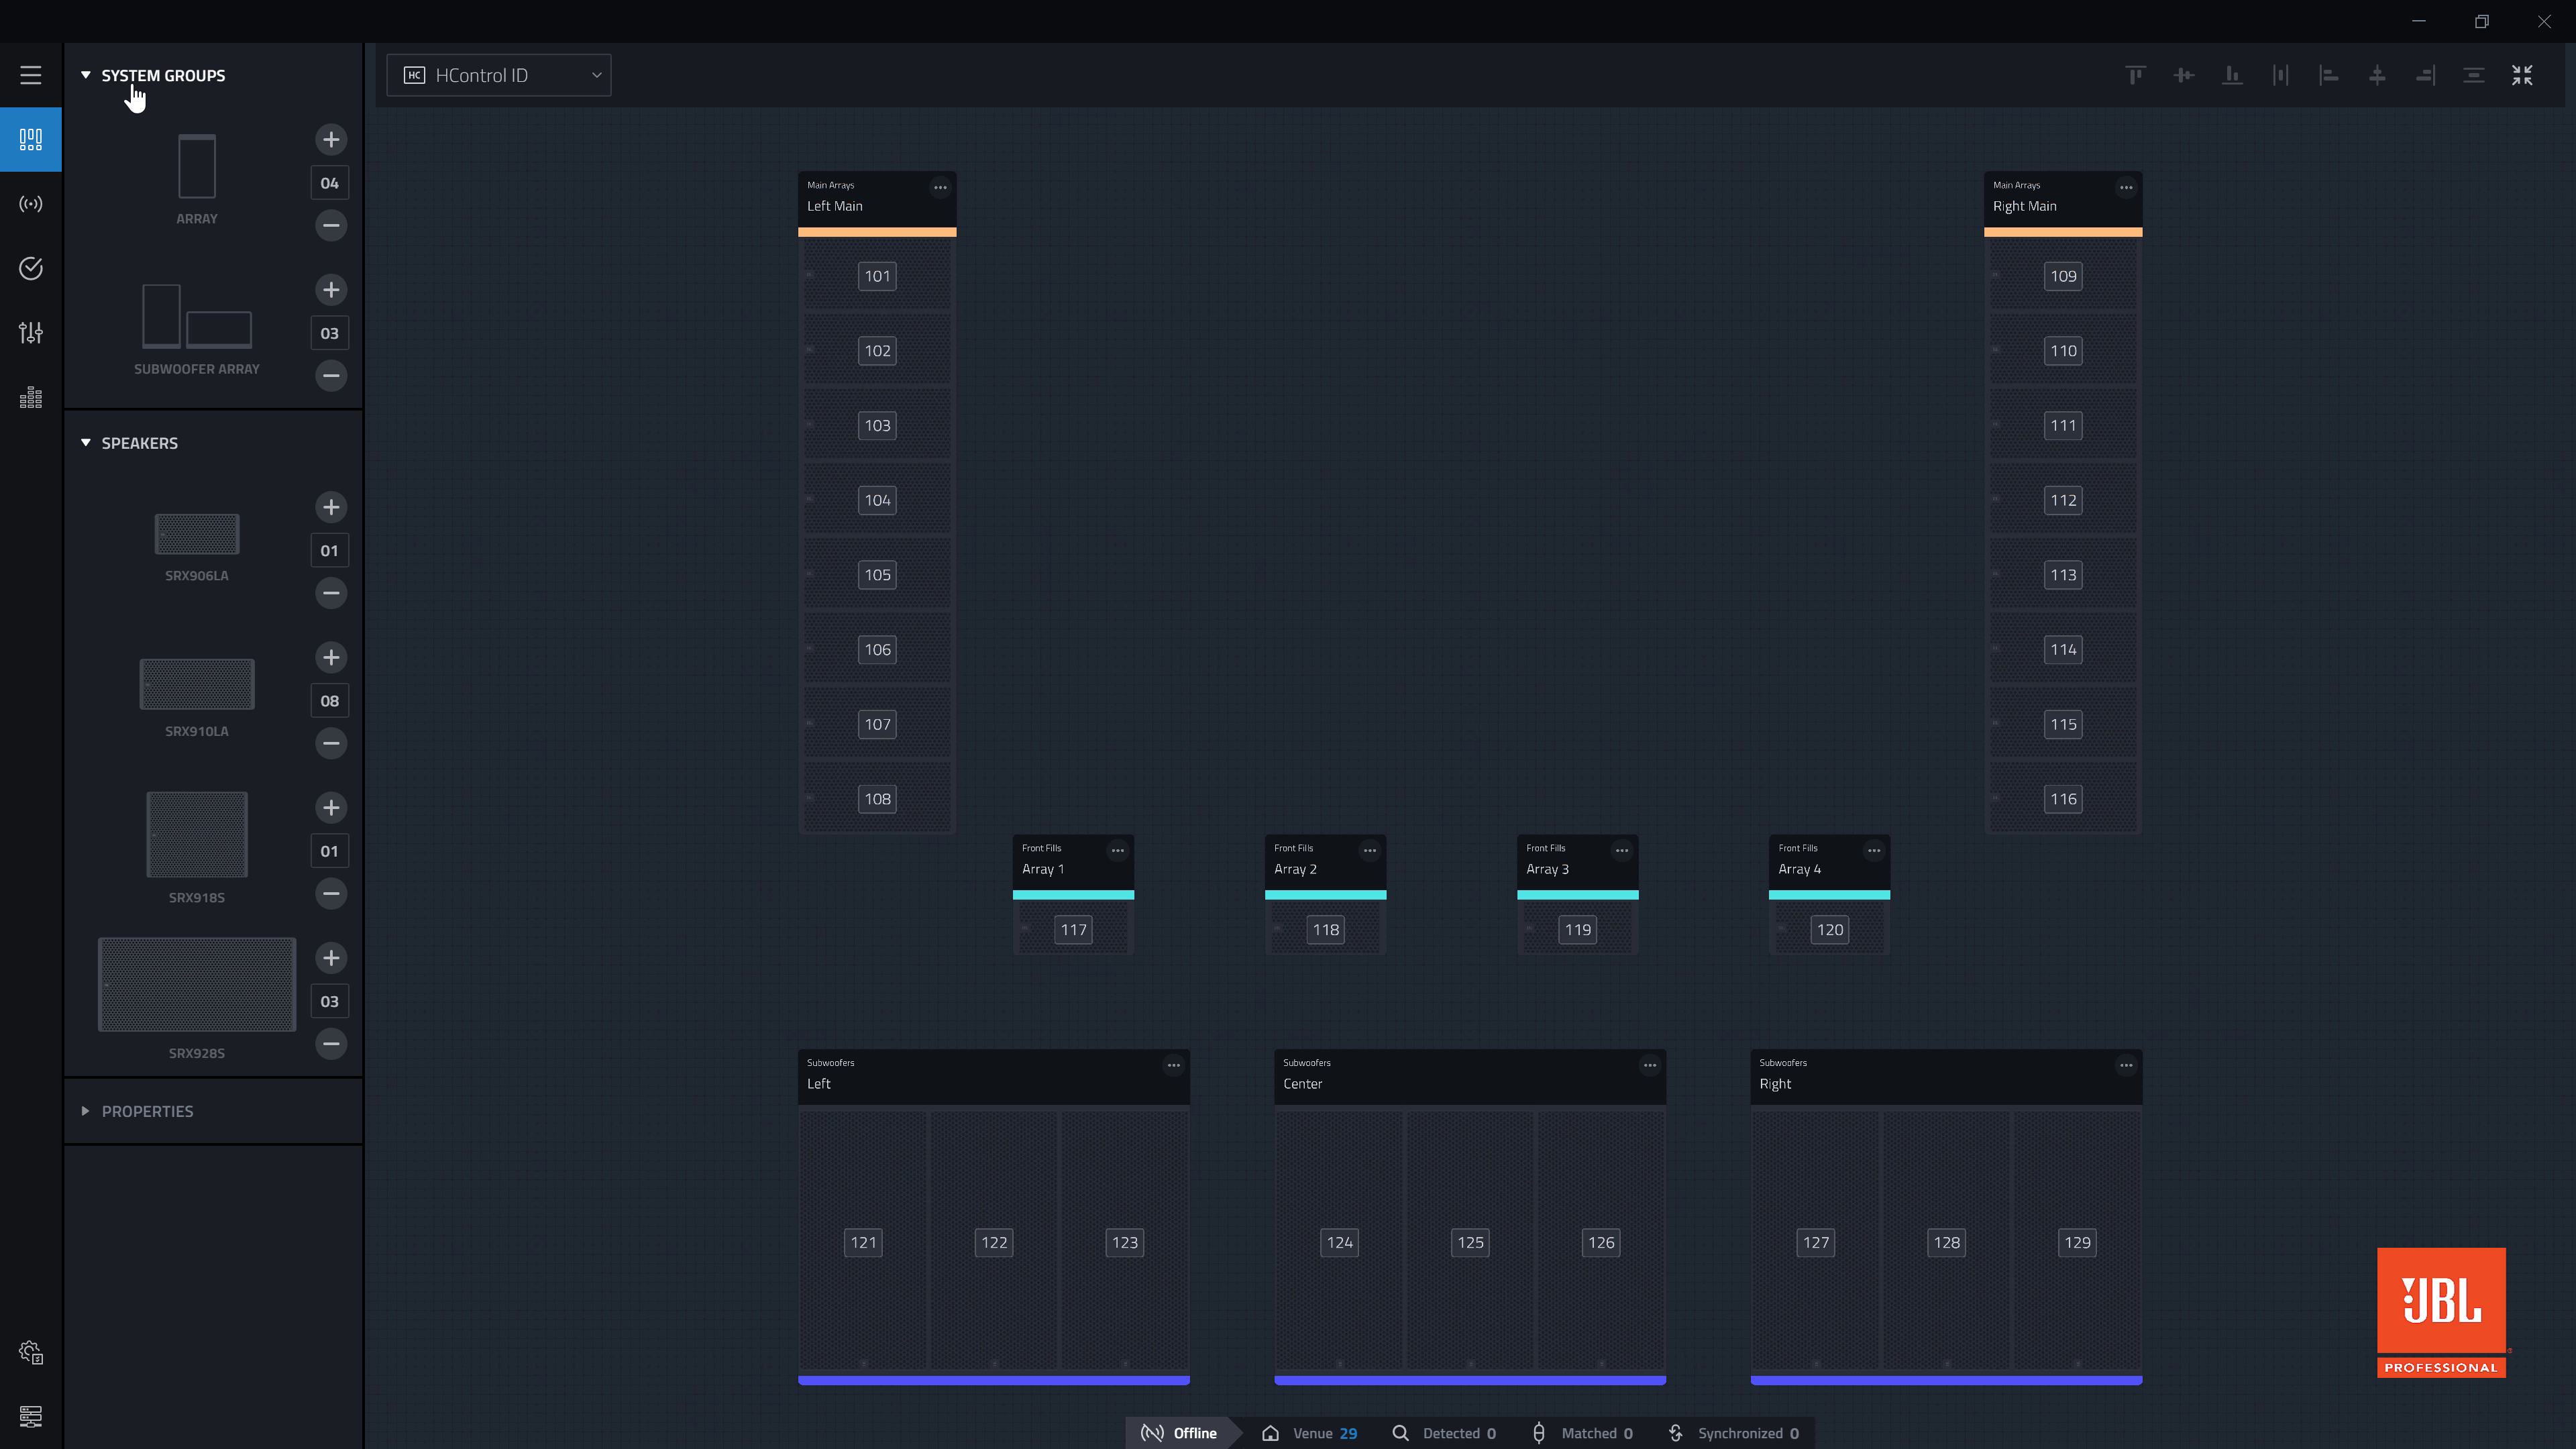
Task: Open the device rack icon at sidebar bottom
Action: pyautogui.click(x=31, y=1417)
